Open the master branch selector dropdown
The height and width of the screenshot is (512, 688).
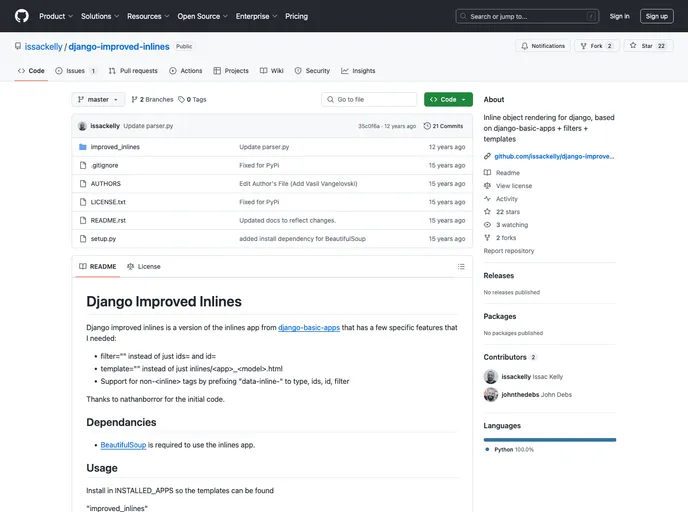98,100
